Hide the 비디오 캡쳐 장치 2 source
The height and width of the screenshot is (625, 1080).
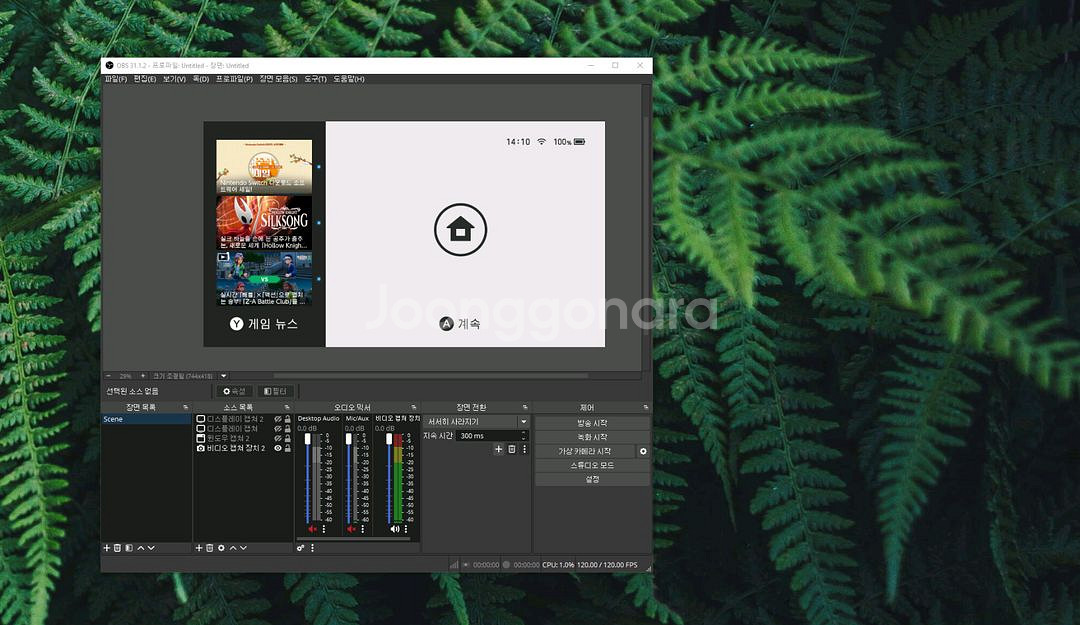[278, 448]
